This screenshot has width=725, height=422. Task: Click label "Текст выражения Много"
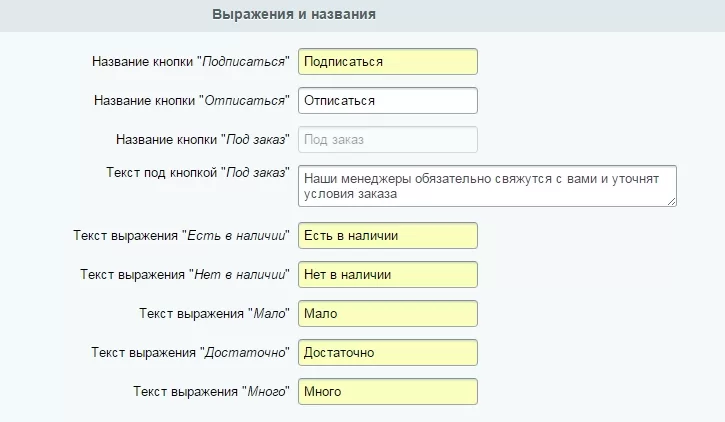click(x=211, y=391)
